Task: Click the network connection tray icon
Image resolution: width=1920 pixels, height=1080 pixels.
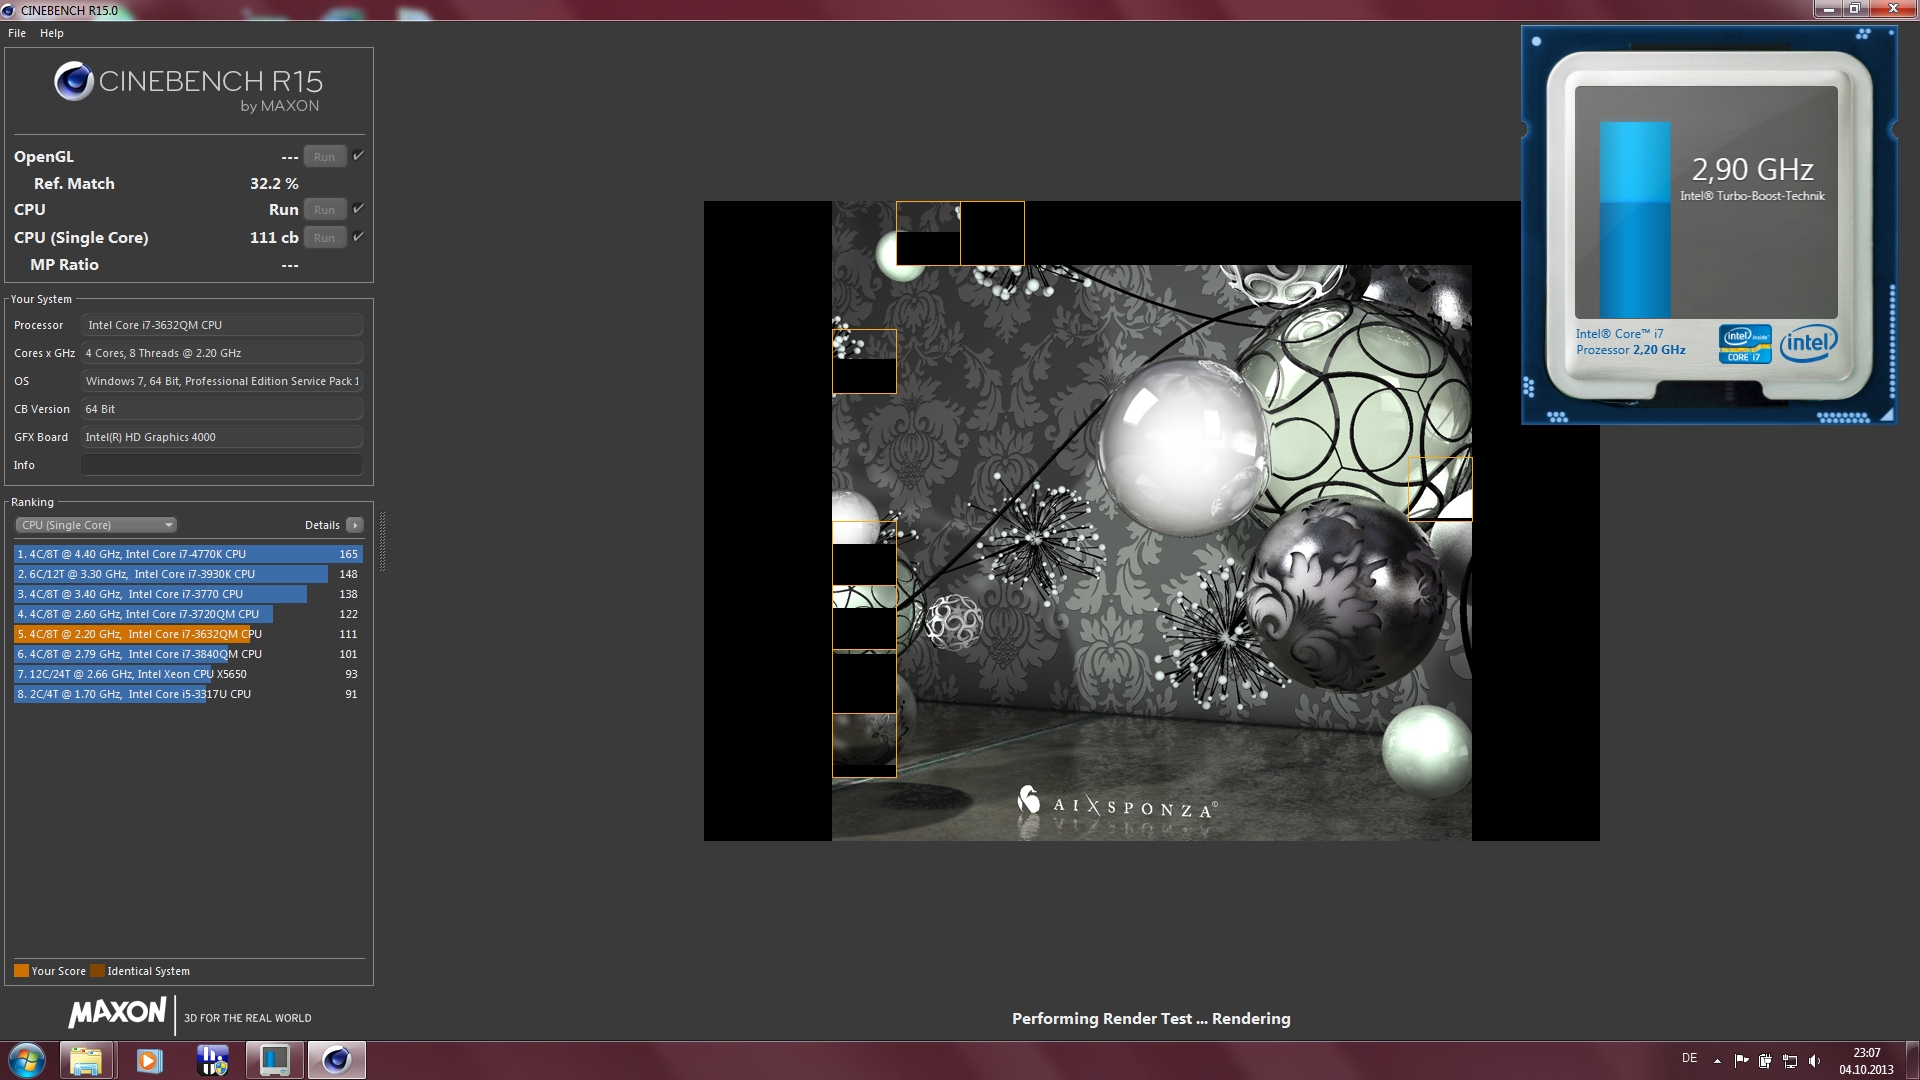Action: coord(1790,1061)
